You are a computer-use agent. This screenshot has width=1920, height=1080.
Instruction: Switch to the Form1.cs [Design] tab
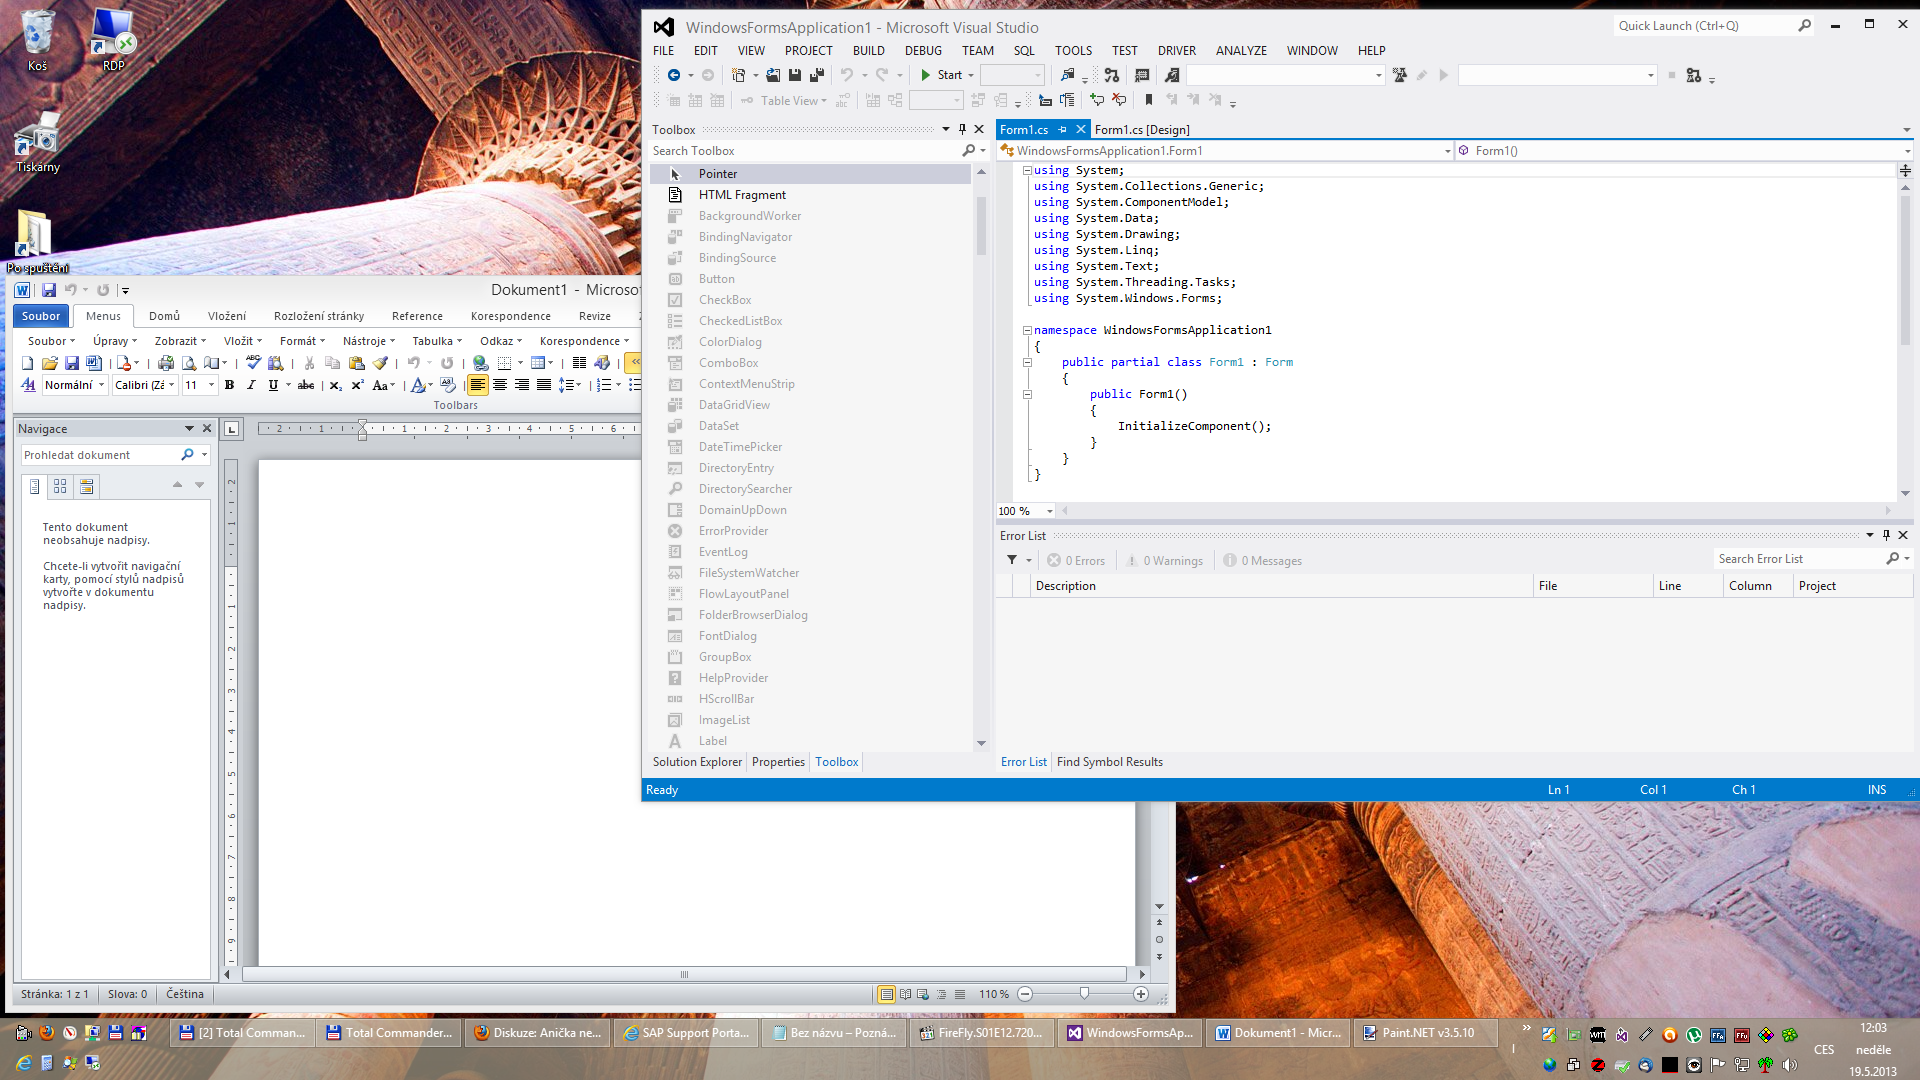pyautogui.click(x=1142, y=130)
